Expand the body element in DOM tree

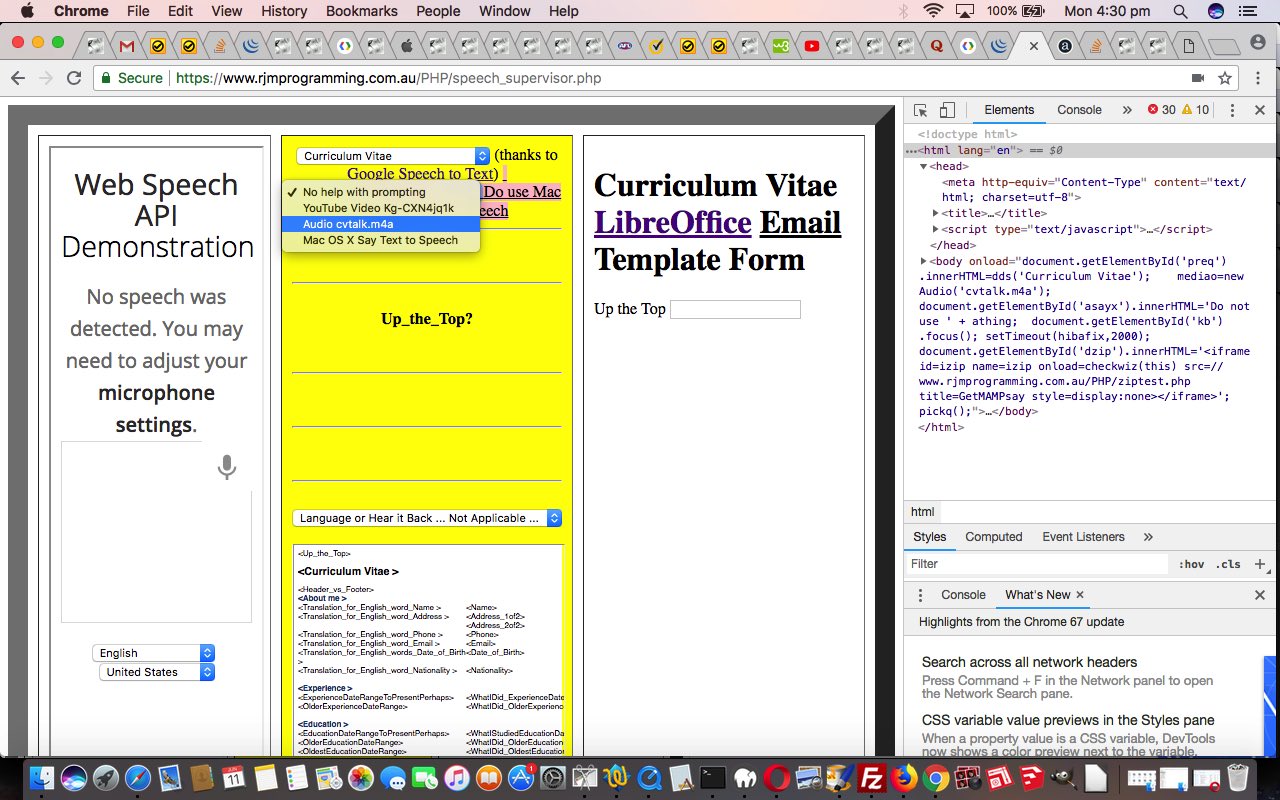[x=925, y=261]
